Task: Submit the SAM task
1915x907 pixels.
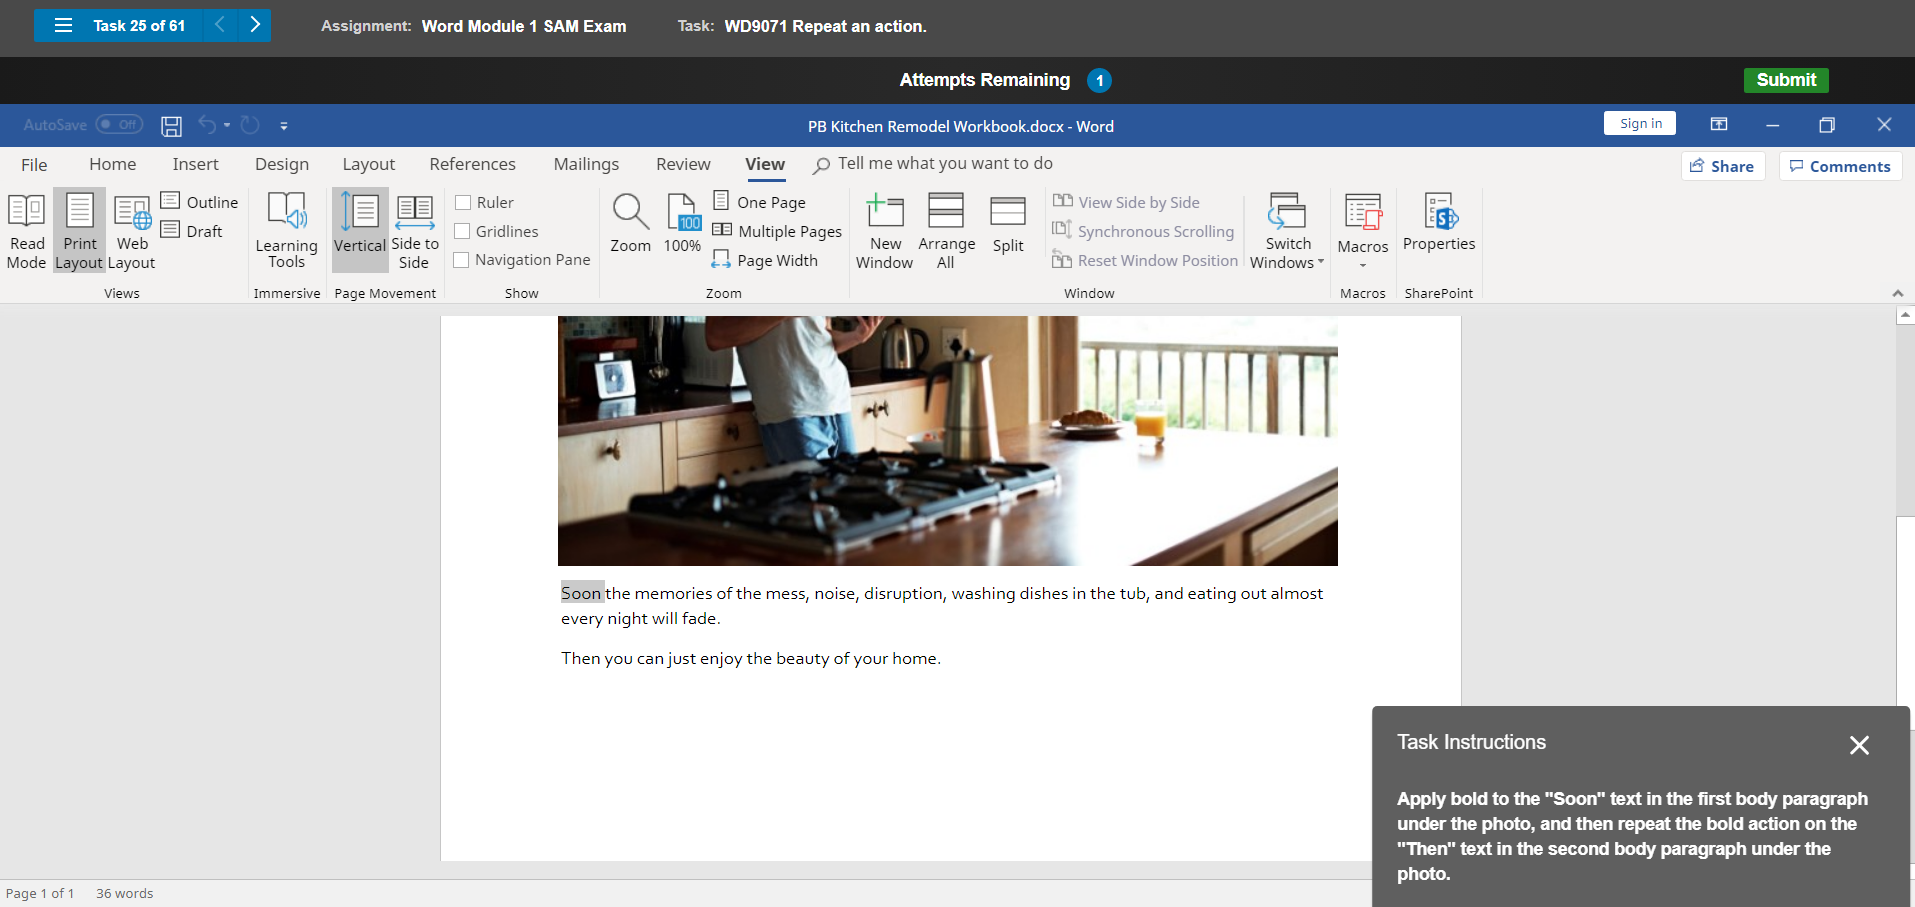Action: pos(1786,80)
